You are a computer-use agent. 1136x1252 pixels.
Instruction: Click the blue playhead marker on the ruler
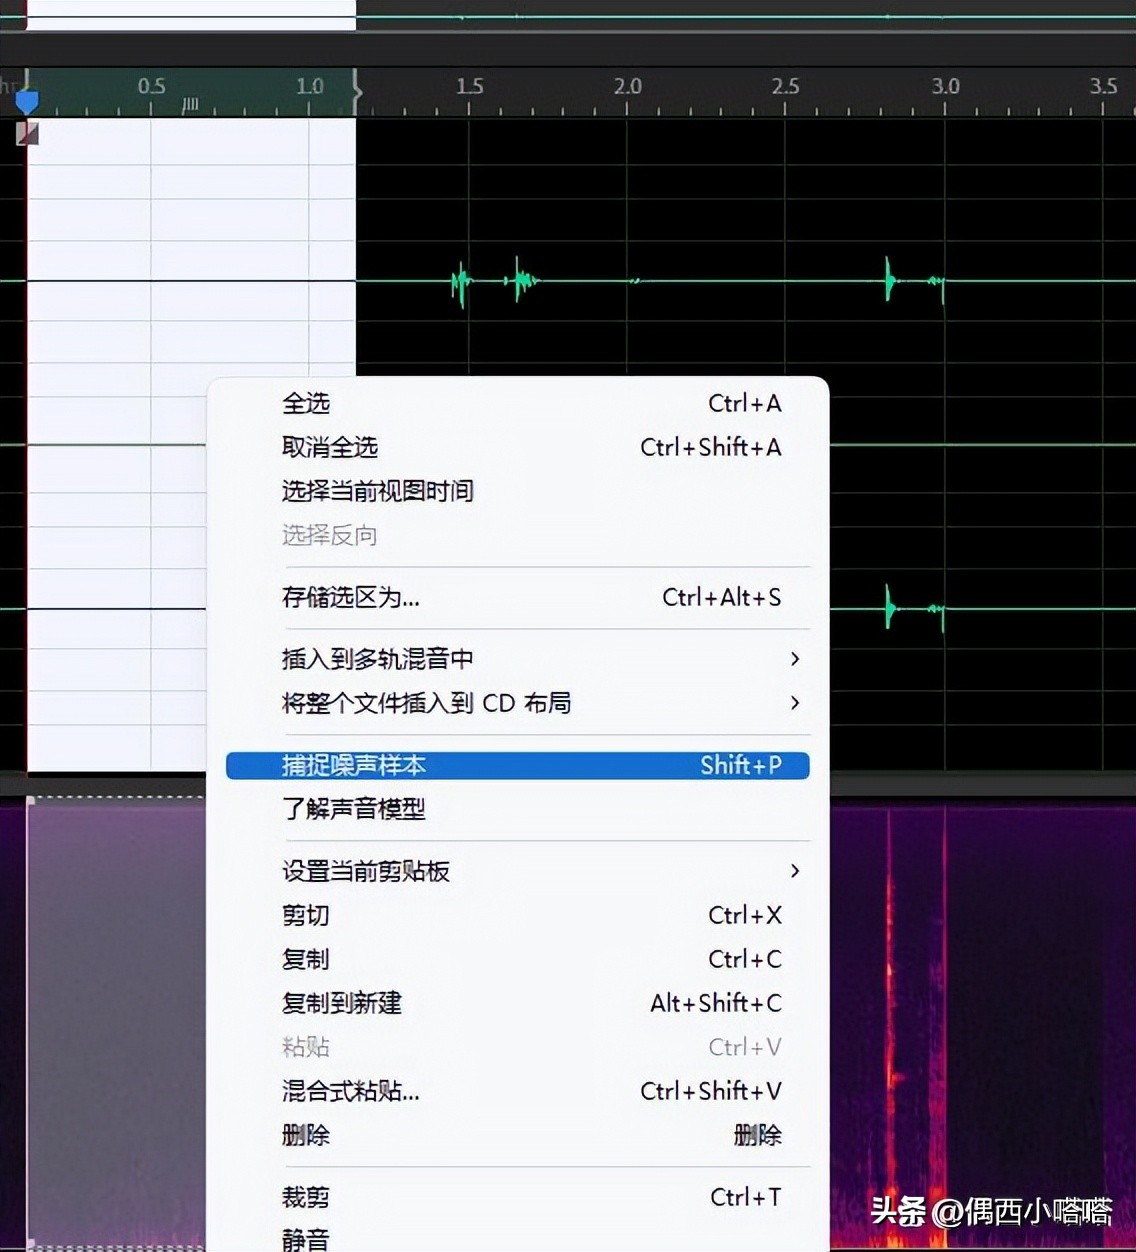point(27,99)
